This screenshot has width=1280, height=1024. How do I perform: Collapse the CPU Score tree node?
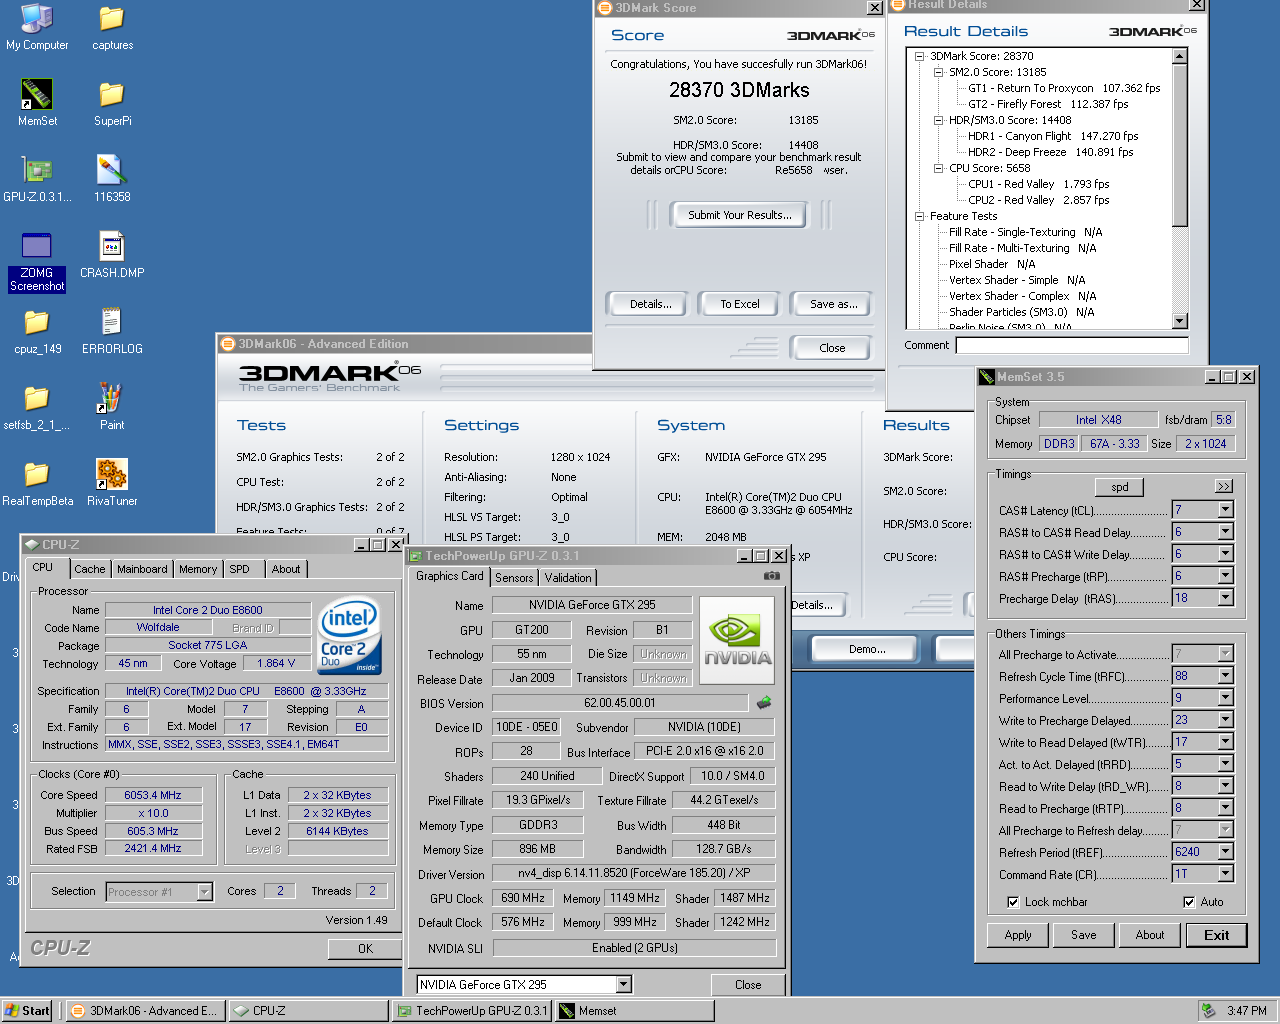coord(938,168)
